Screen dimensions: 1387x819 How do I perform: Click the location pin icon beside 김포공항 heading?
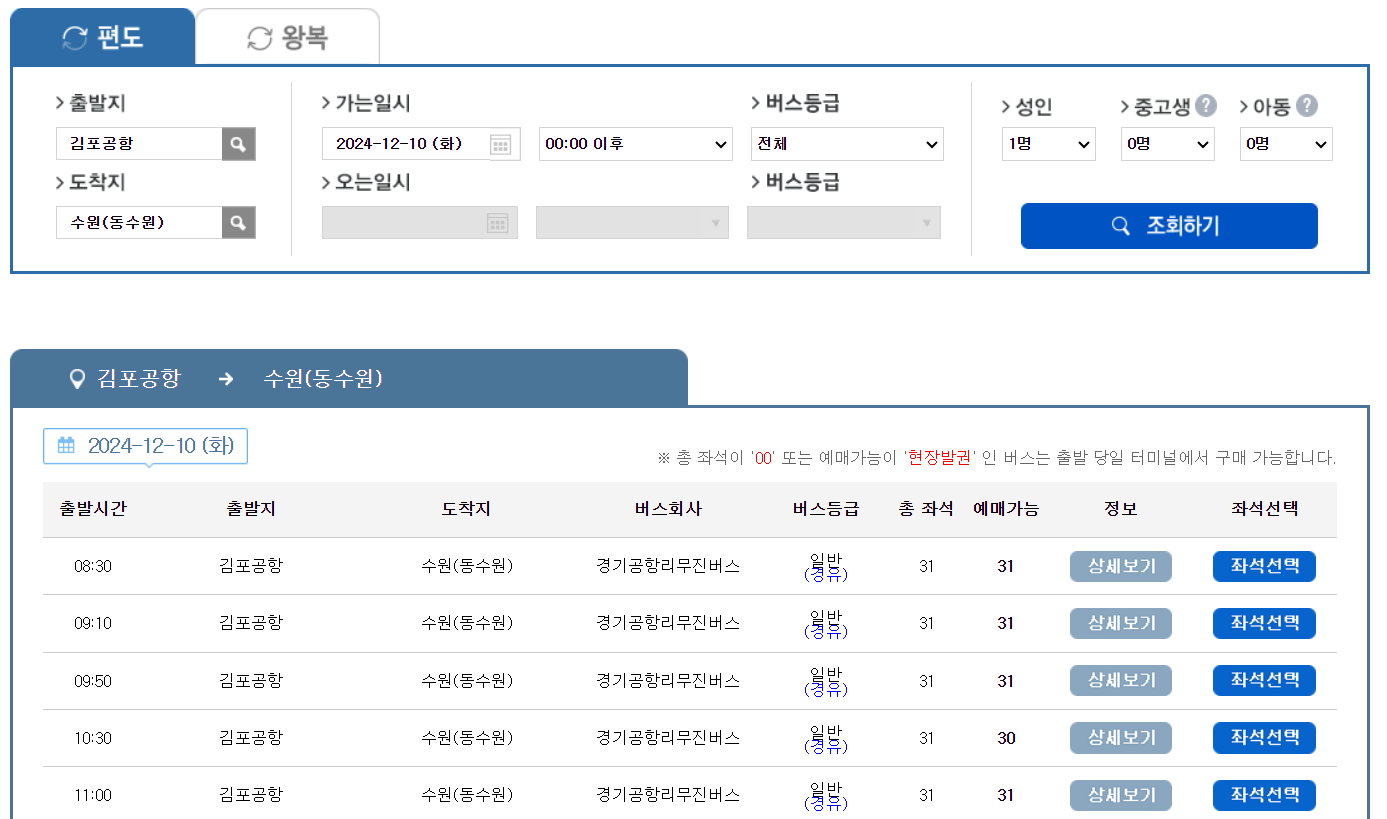coord(77,379)
